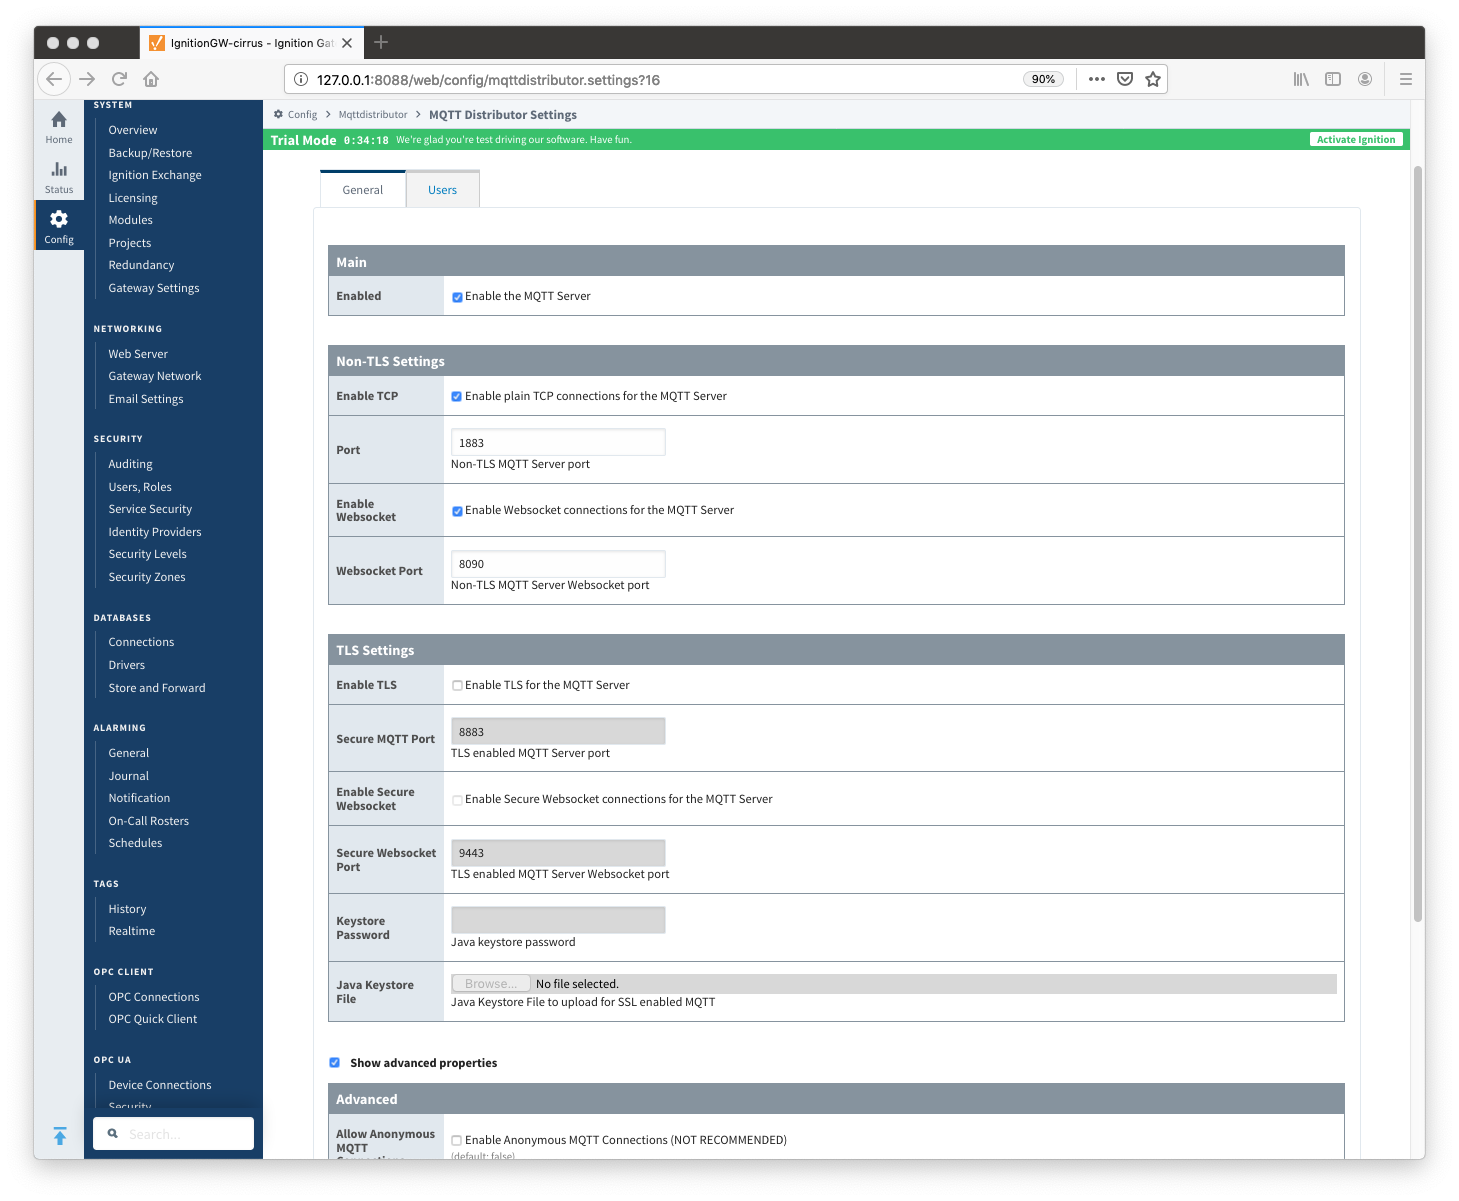The width and height of the screenshot is (1459, 1201).
Task: Enable TLS for the MQTT Server
Action: coord(457,686)
